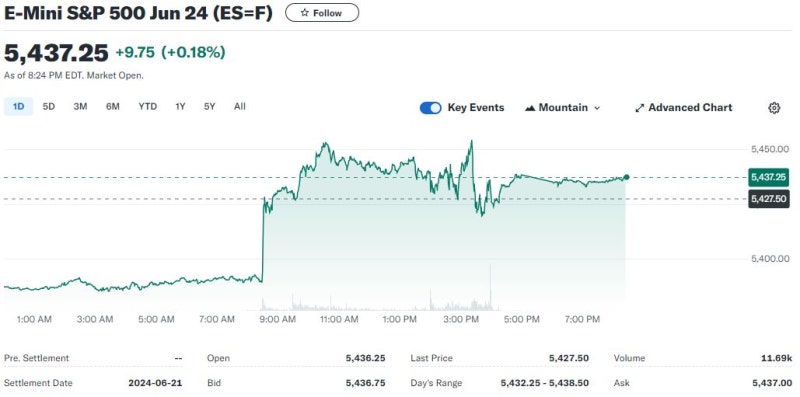Viewport: 800px width, 397px height.
Task: Click the green endpoint dot on chart line
Action: (x=626, y=177)
